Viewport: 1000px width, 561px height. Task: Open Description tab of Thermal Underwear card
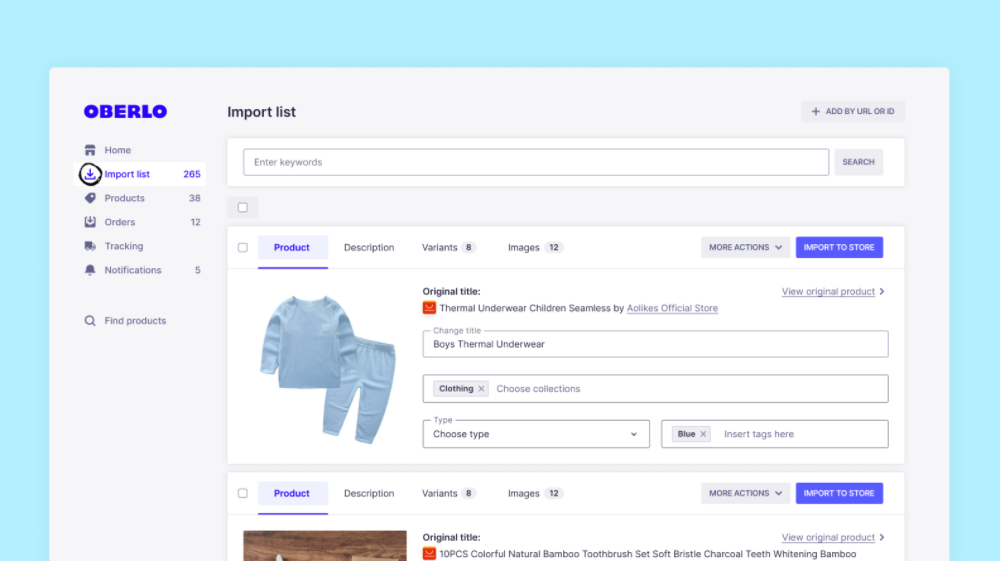coord(369,247)
